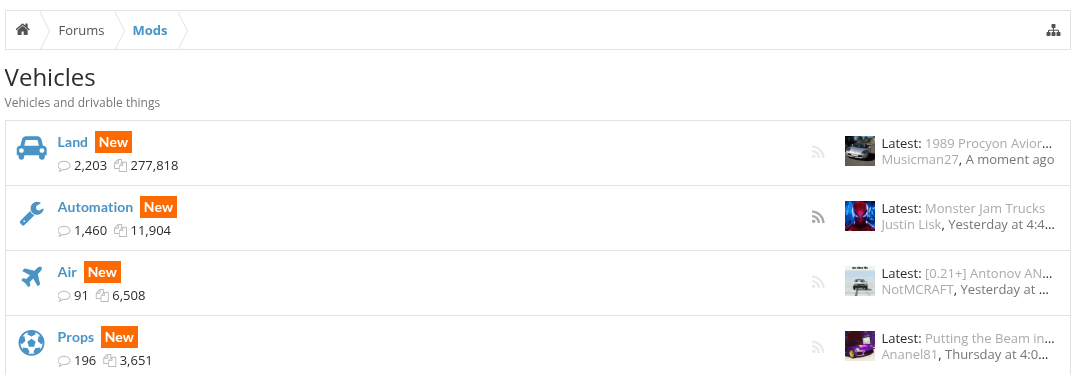Open the RSS feed for Automation forum
This screenshot has height=375, width=1083.
pos(818,218)
